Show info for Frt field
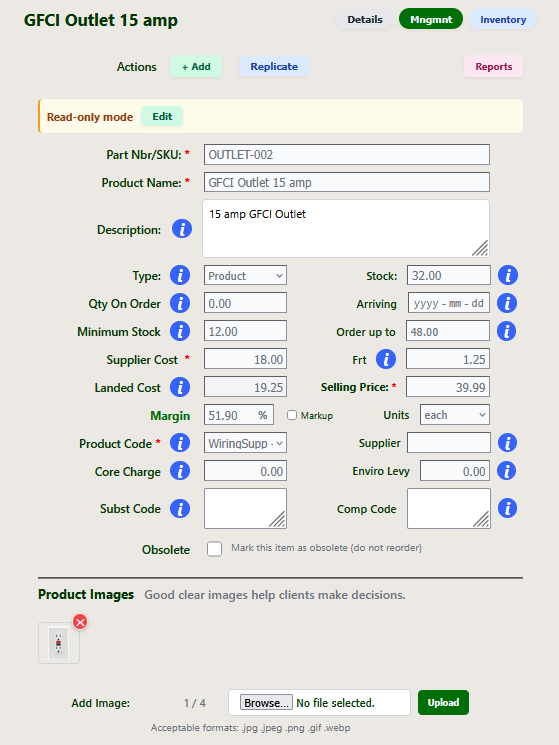Screen dimensions: 559x745 (386, 359)
